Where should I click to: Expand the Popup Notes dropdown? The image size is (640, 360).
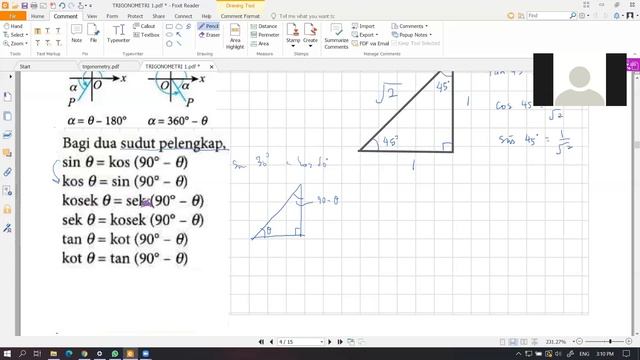411,35
